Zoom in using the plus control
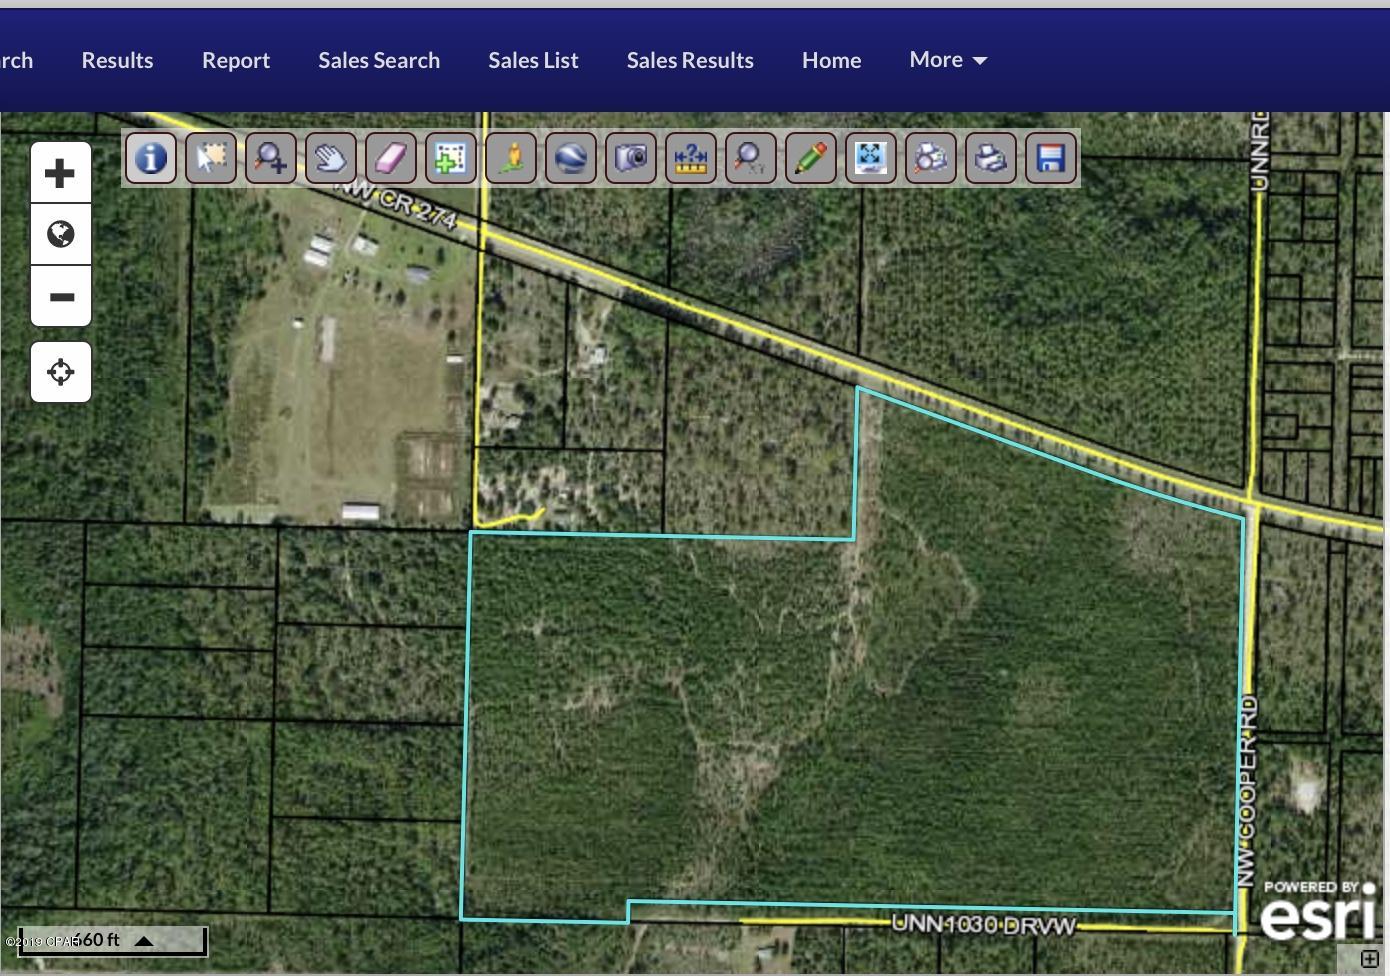The width and height of the screenshot is (1390, 976). (x=60, y=171)
